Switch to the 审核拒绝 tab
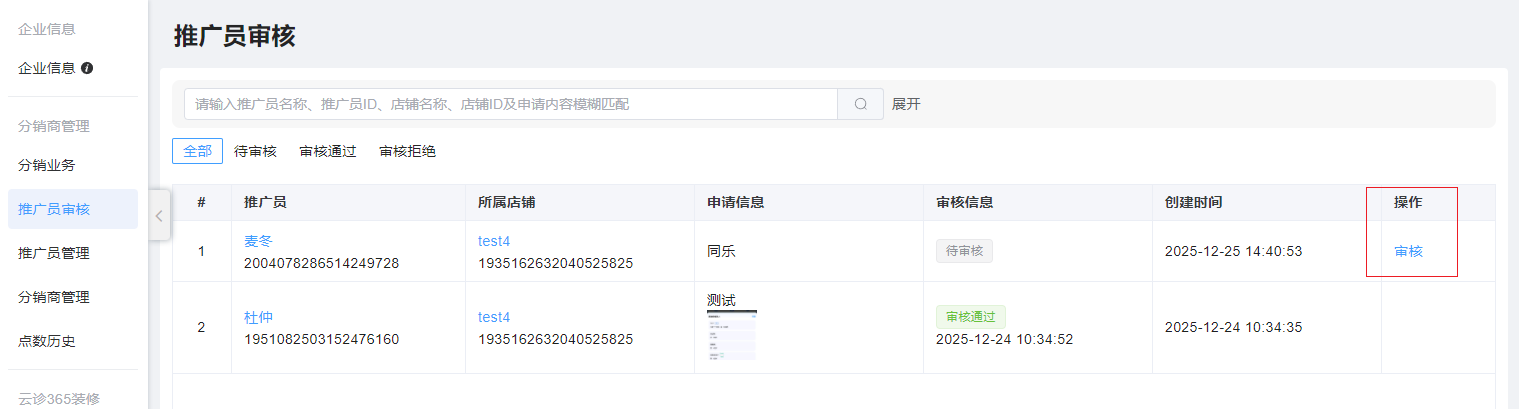 (x=407, y=151)
